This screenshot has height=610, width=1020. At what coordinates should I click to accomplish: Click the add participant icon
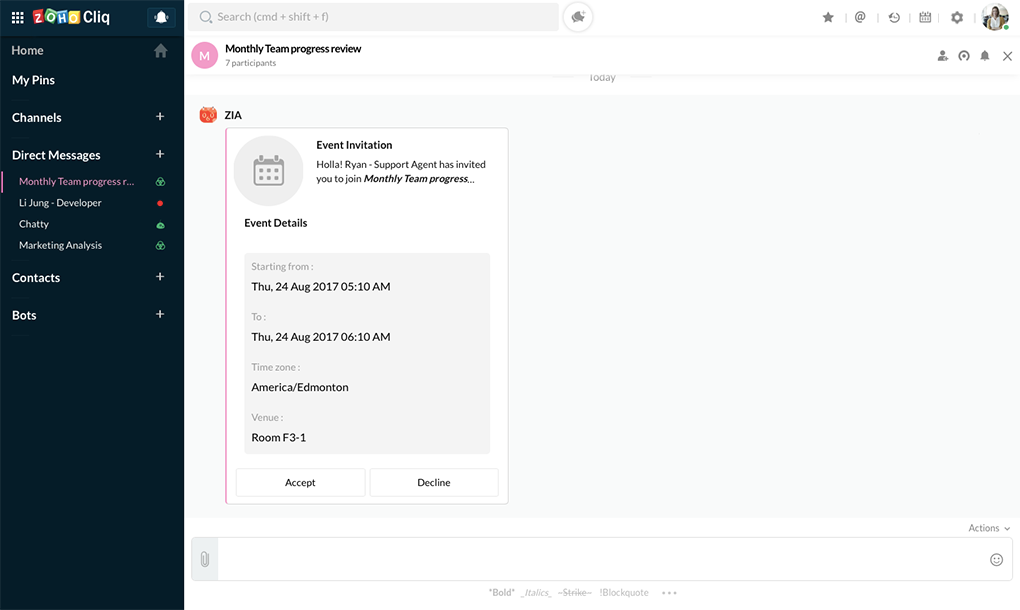click(x=942, y=56)
